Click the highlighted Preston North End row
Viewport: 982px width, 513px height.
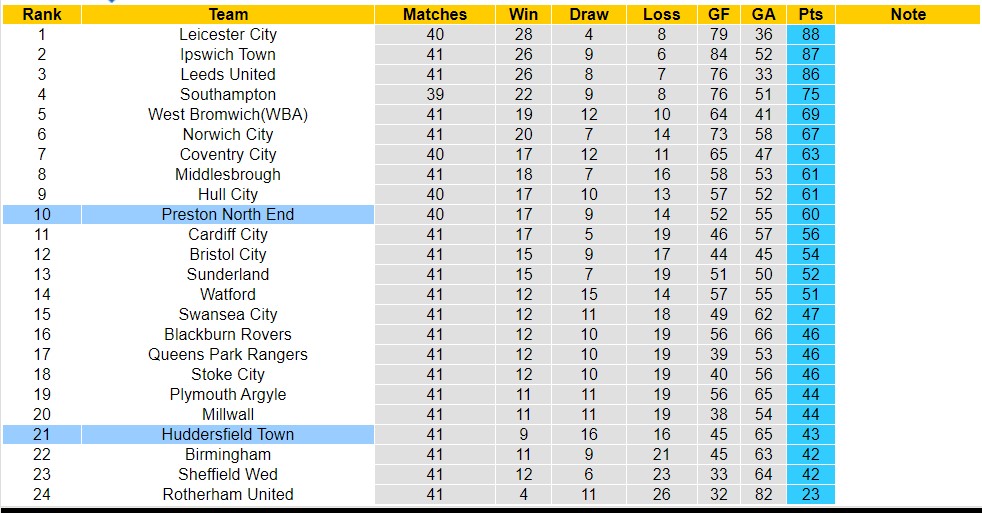point(228,214)
